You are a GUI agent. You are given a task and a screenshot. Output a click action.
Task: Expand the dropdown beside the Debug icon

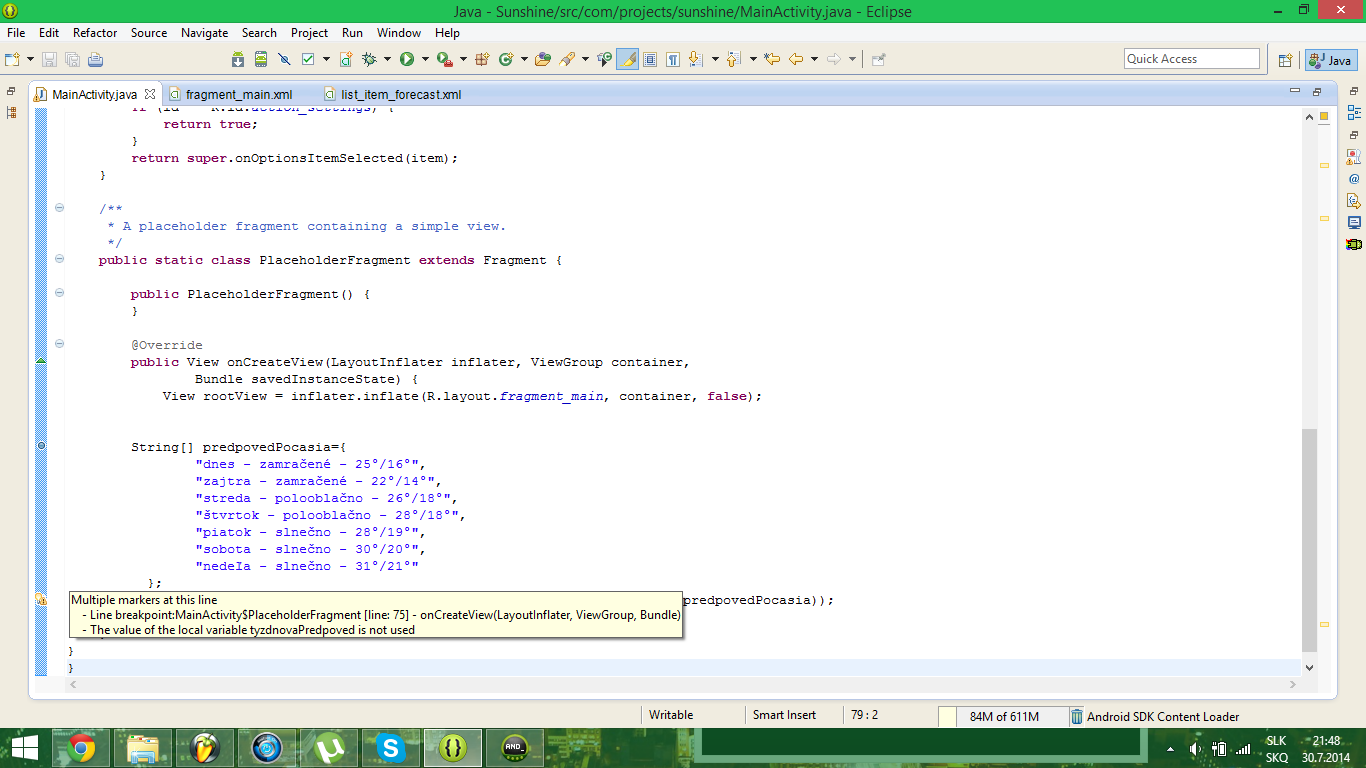tap(386, 60)
